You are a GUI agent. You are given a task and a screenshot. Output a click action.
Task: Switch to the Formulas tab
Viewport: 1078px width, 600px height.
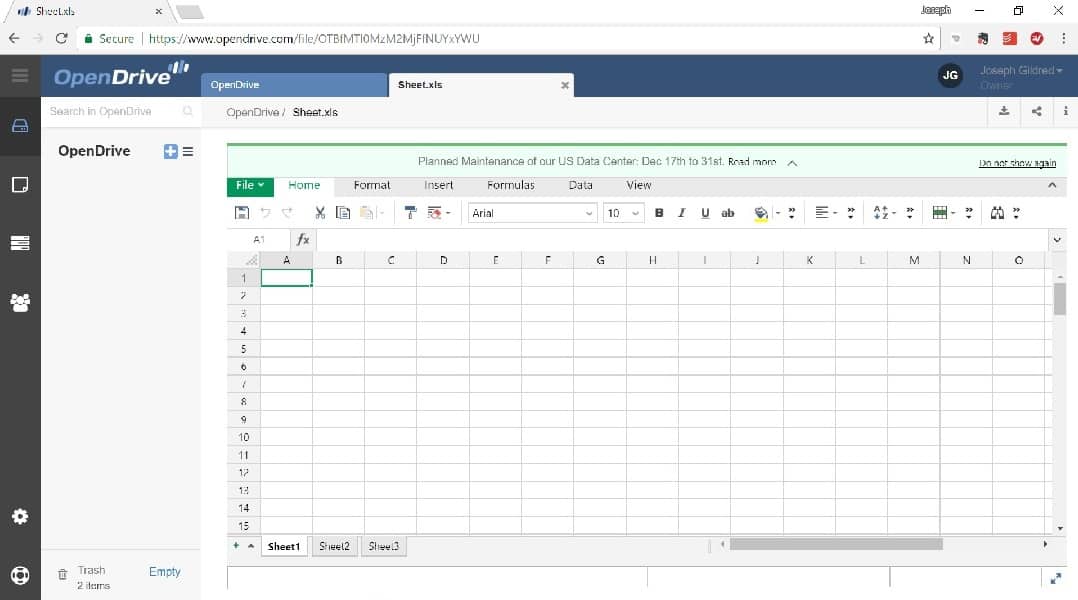coord(511,185)
